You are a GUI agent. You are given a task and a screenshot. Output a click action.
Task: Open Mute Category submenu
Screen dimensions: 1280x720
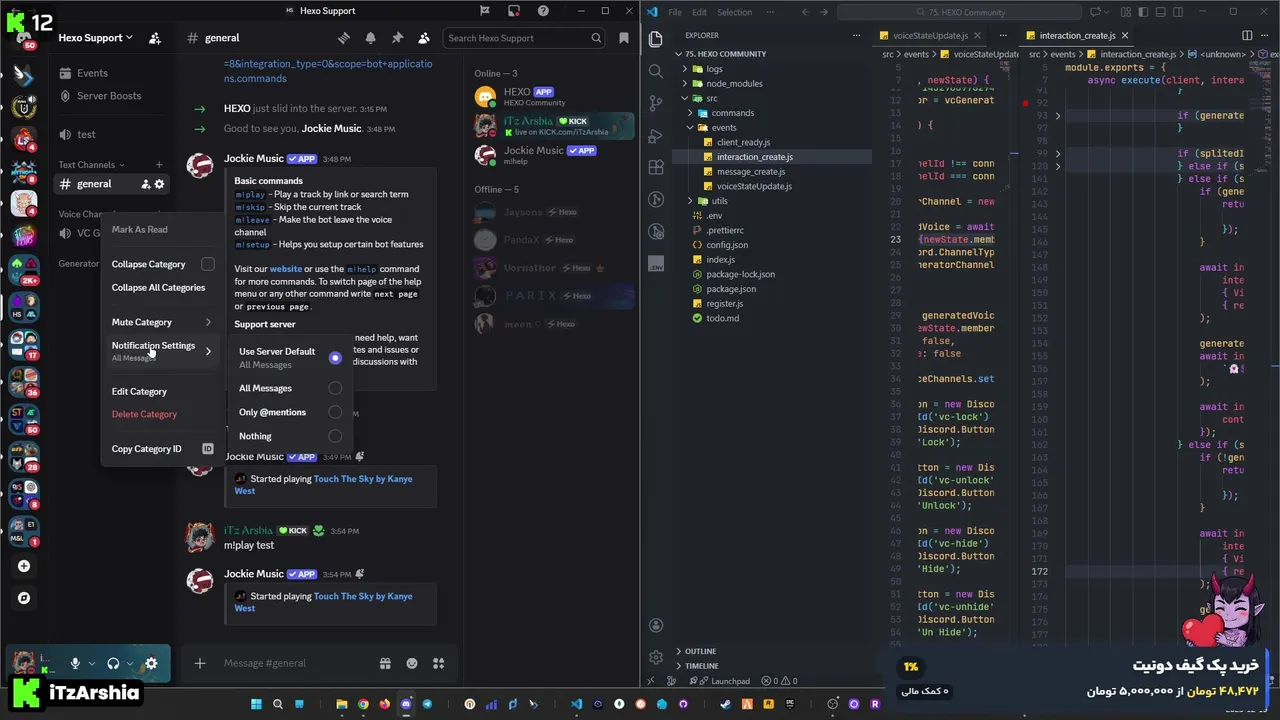point(160,322)
